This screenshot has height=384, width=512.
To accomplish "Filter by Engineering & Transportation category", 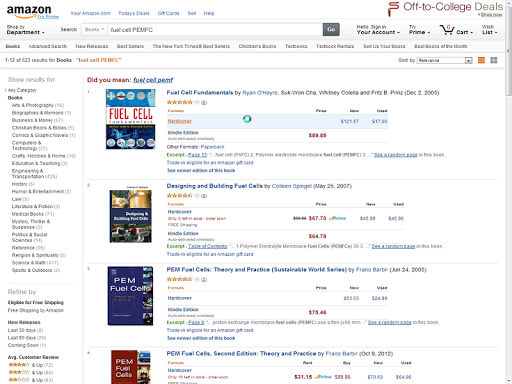I will pos(28,173).
